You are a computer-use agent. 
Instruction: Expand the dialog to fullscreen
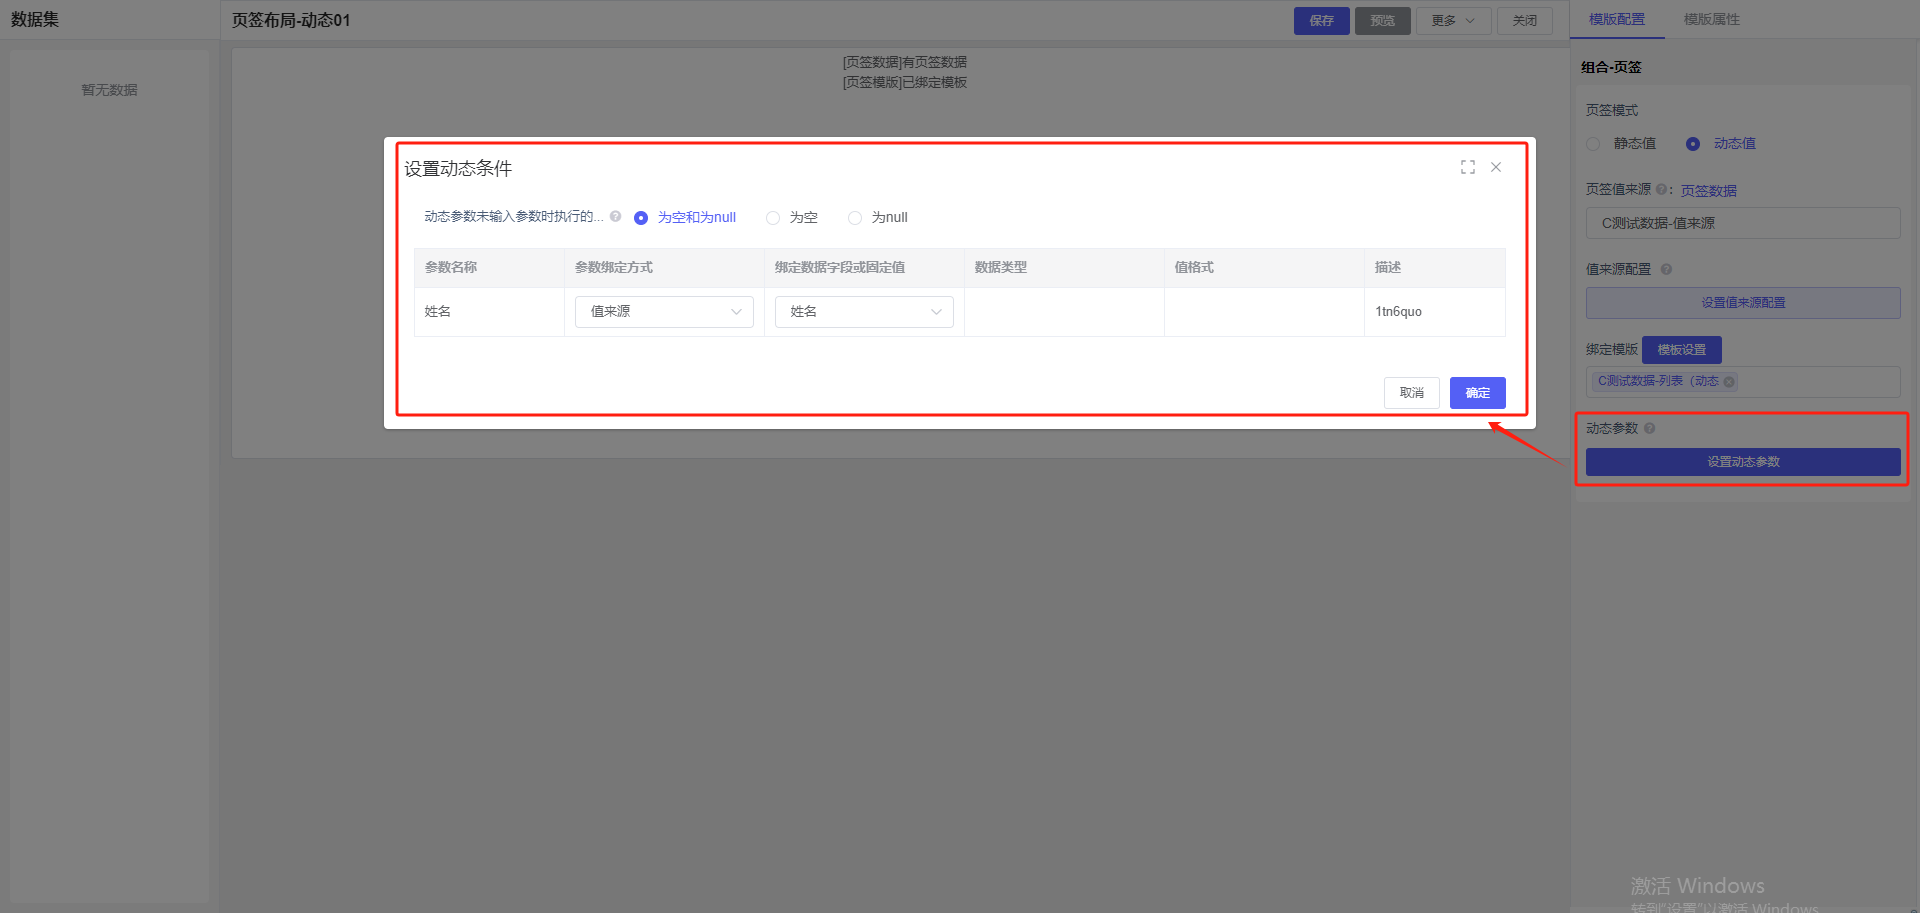[1467, 167]
